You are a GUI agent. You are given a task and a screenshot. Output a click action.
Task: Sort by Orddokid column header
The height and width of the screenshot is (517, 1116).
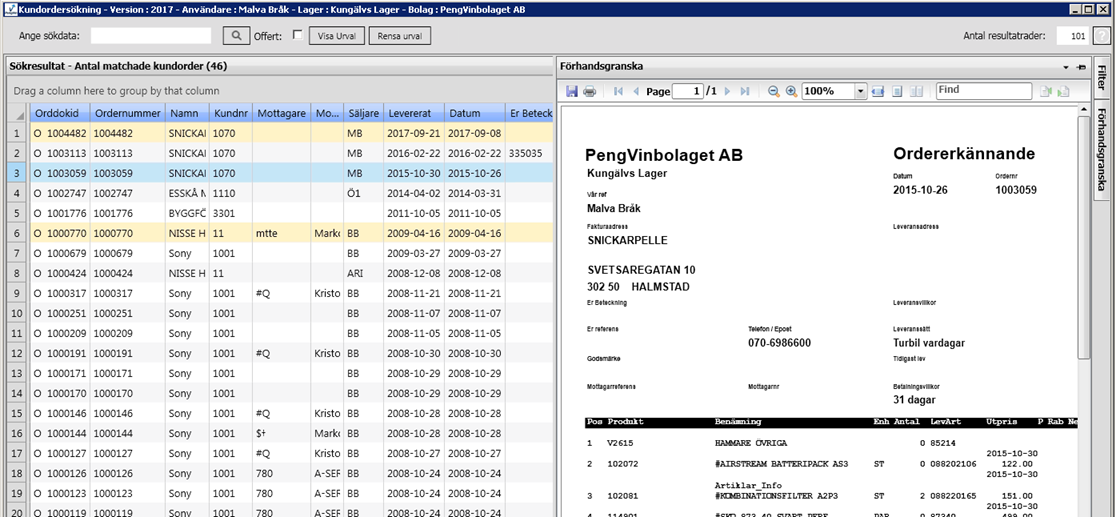62,113
